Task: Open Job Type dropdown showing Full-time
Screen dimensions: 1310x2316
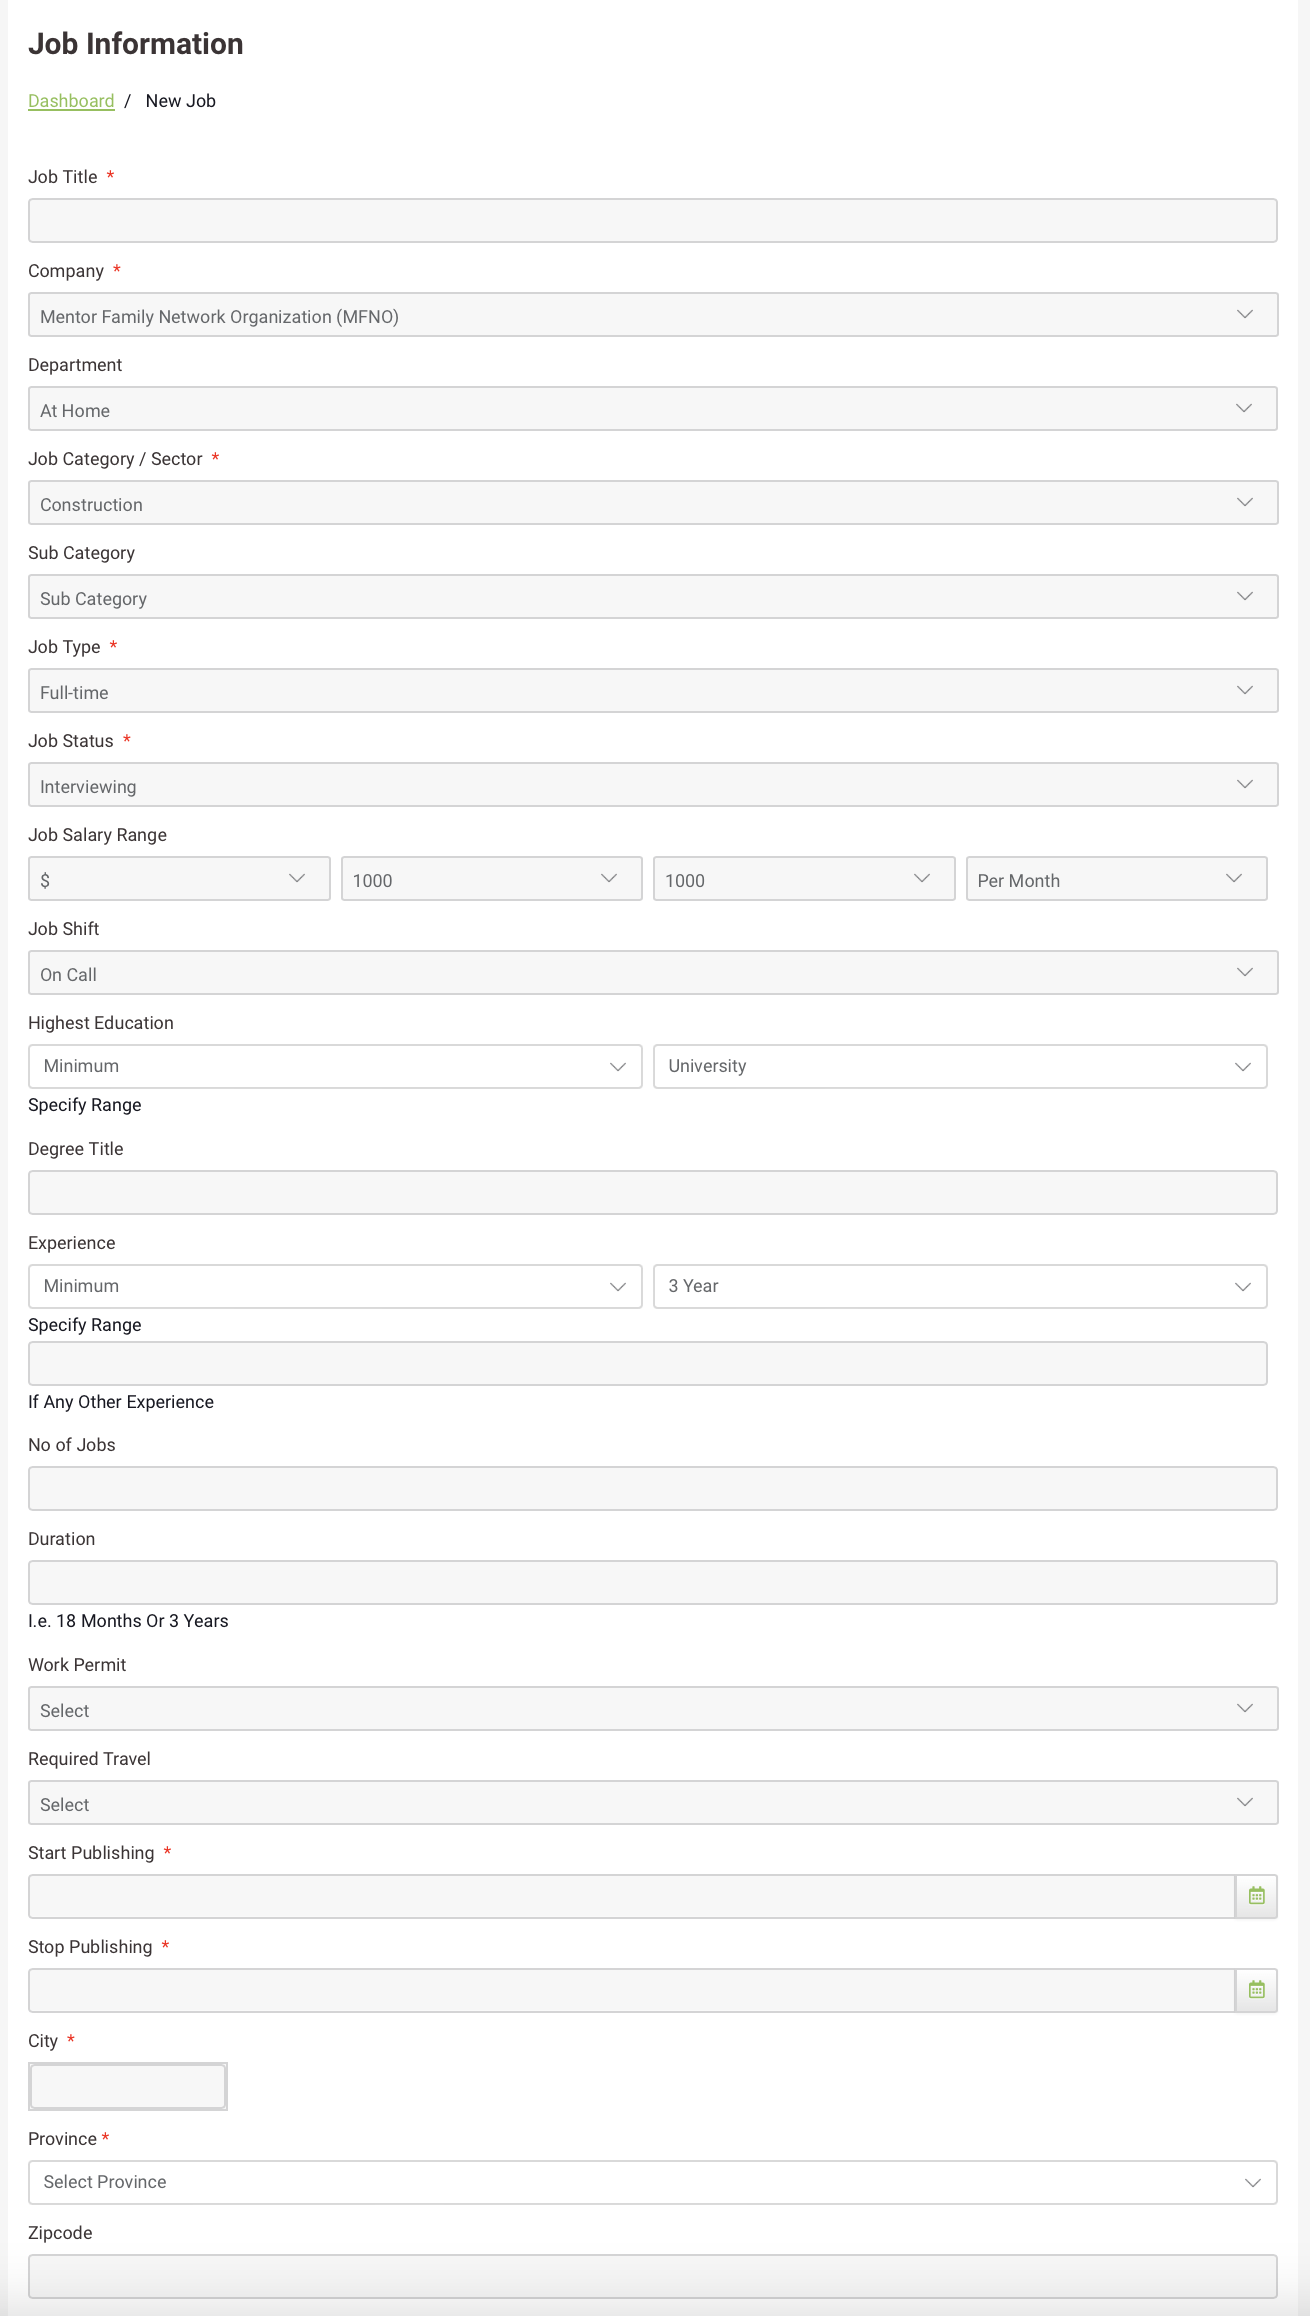Action: (653, 691)
